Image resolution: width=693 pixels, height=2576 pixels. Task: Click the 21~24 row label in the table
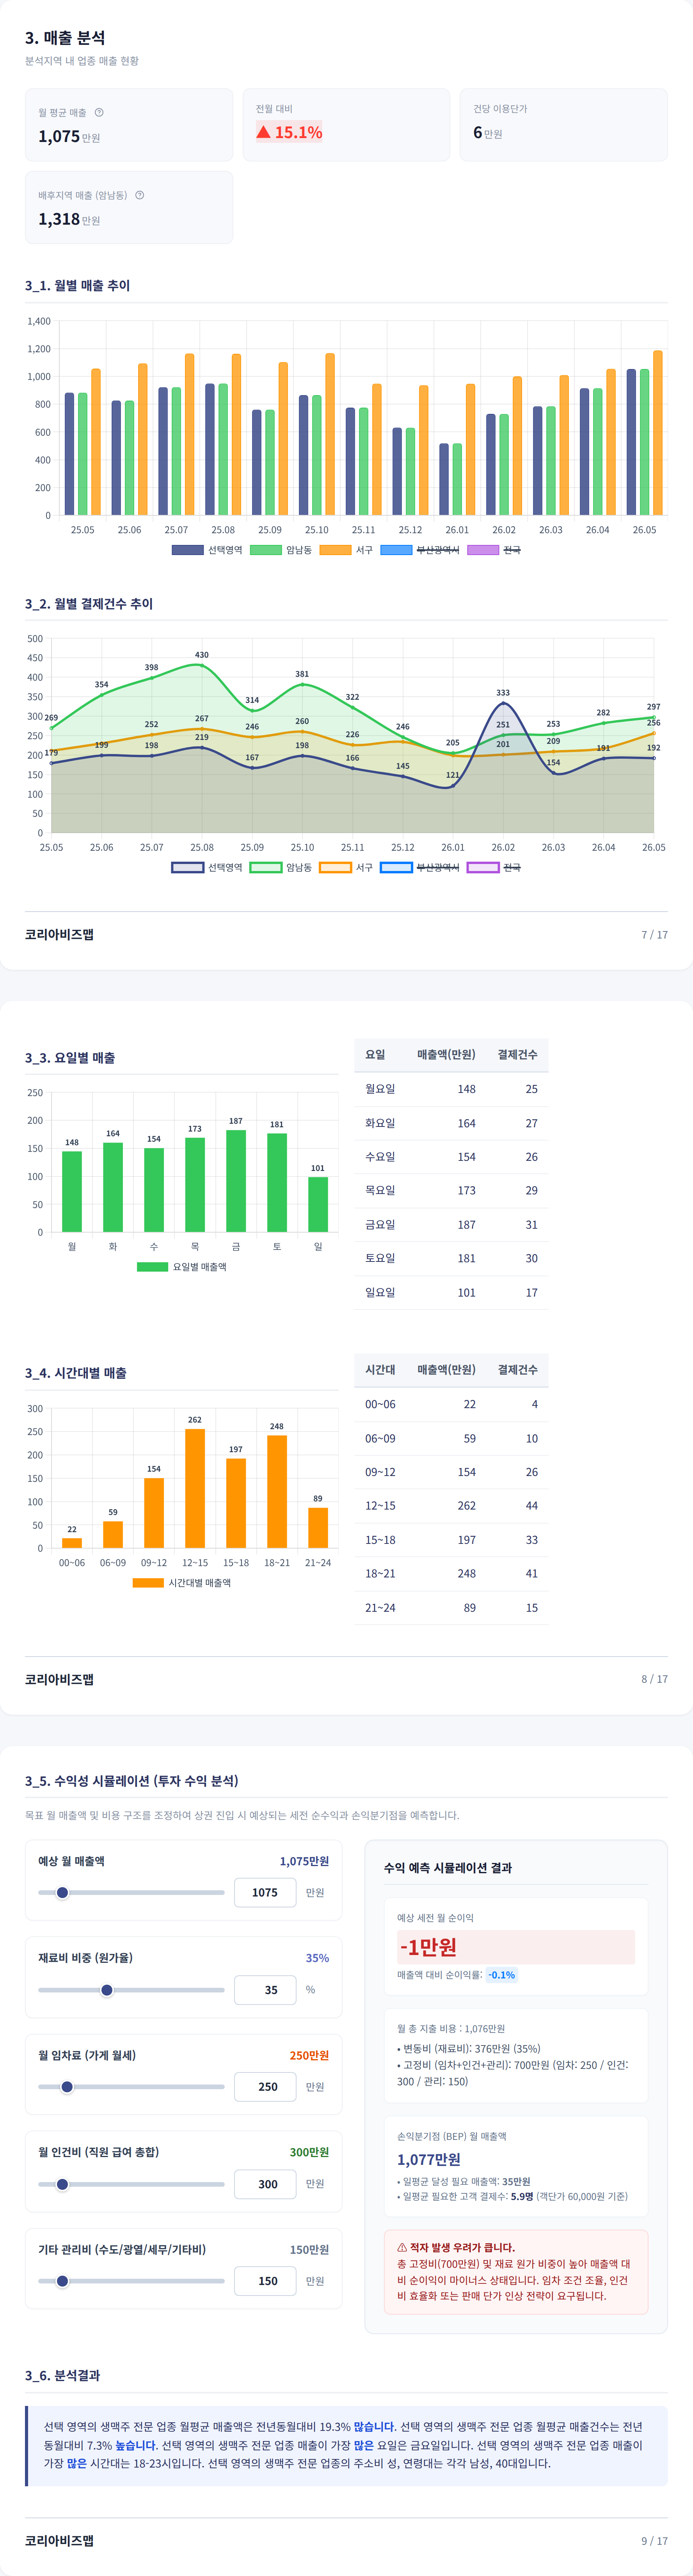pyautogui.click(x=380, y=1607)
